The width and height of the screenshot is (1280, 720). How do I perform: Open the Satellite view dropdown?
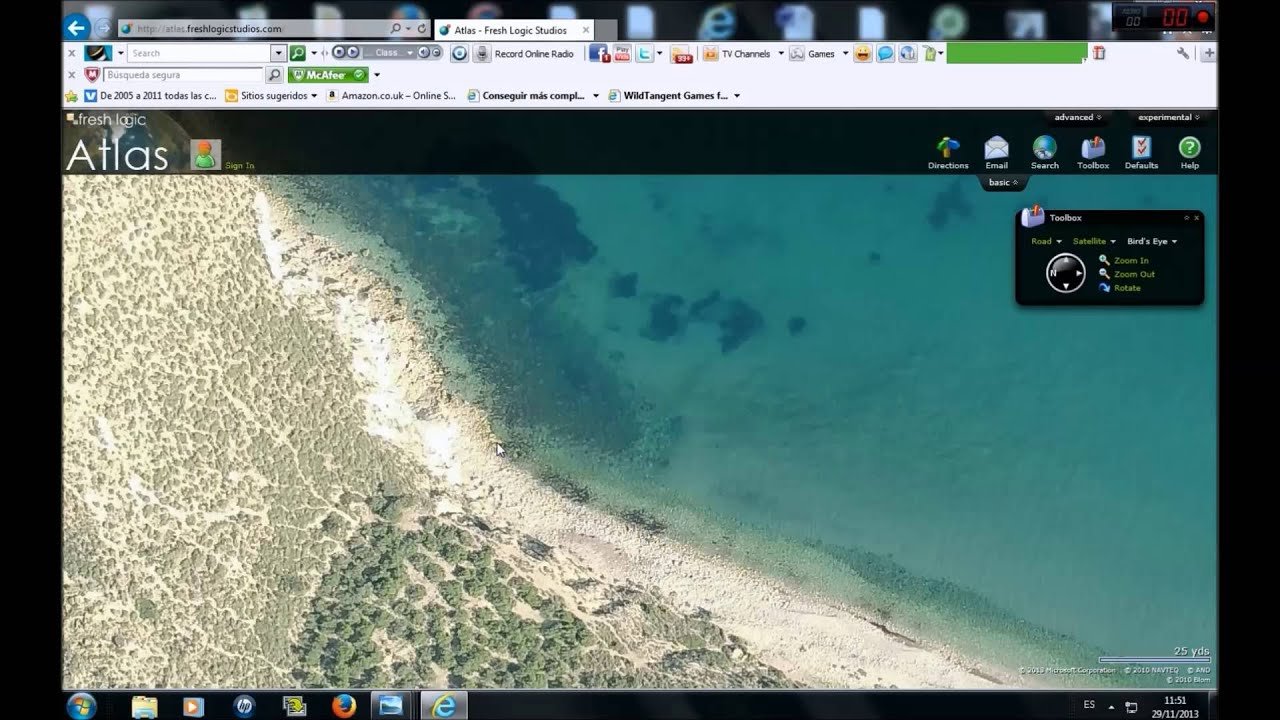[1093, 241]
